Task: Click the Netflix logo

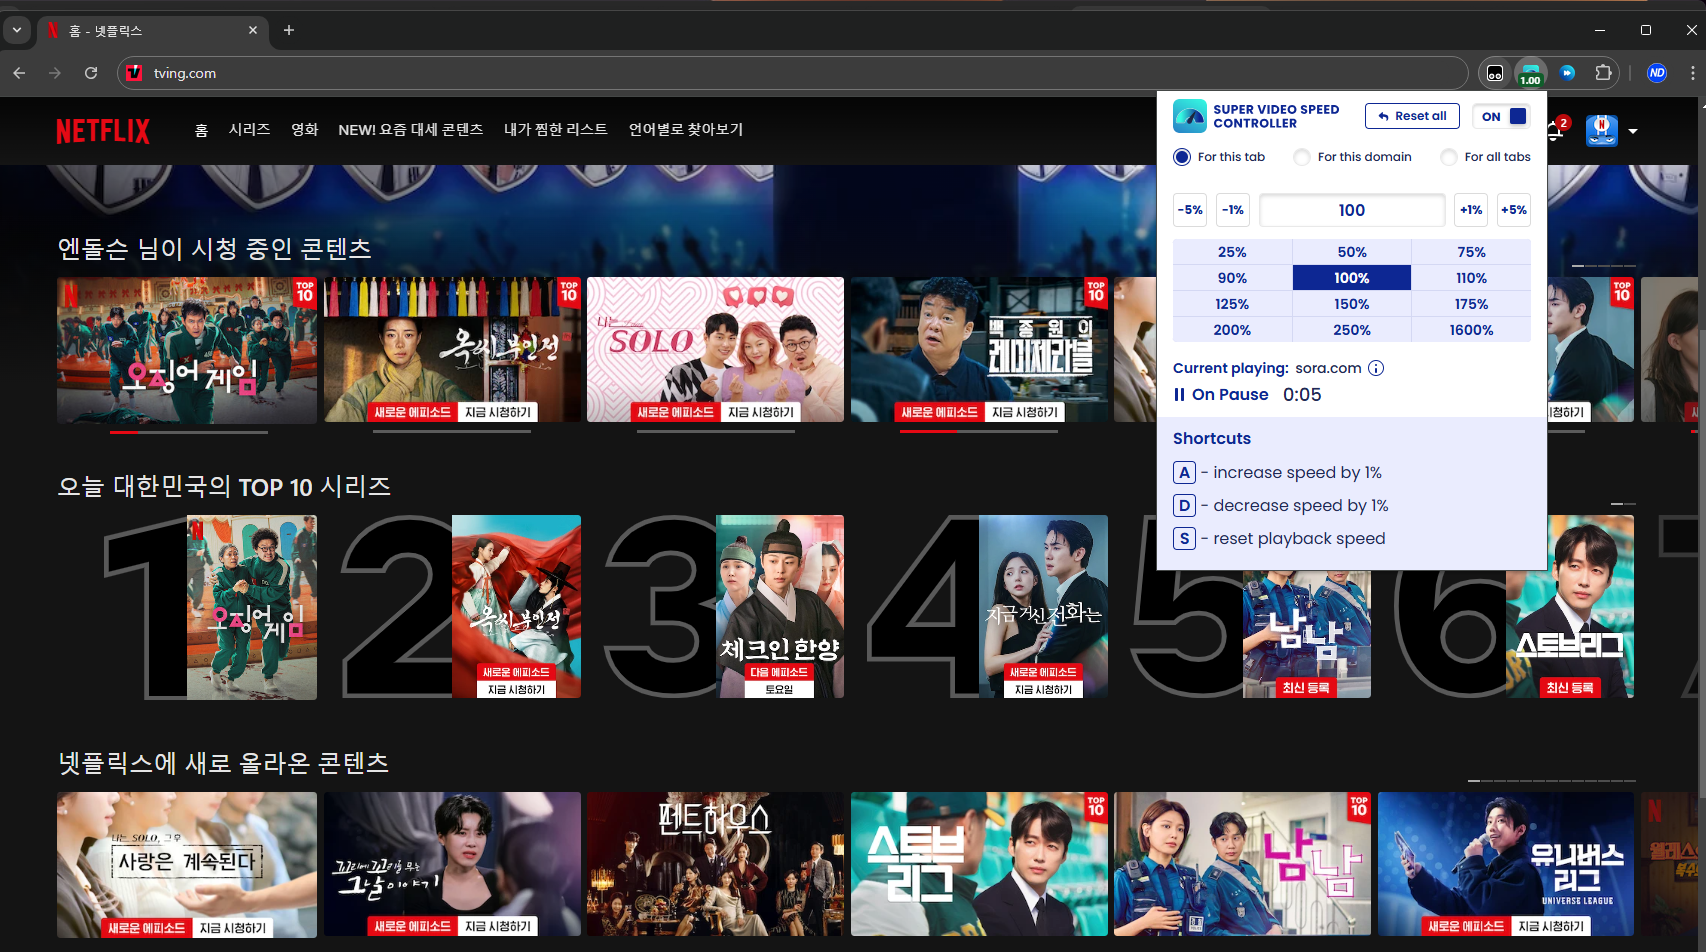Action: (x=103, y=131)
